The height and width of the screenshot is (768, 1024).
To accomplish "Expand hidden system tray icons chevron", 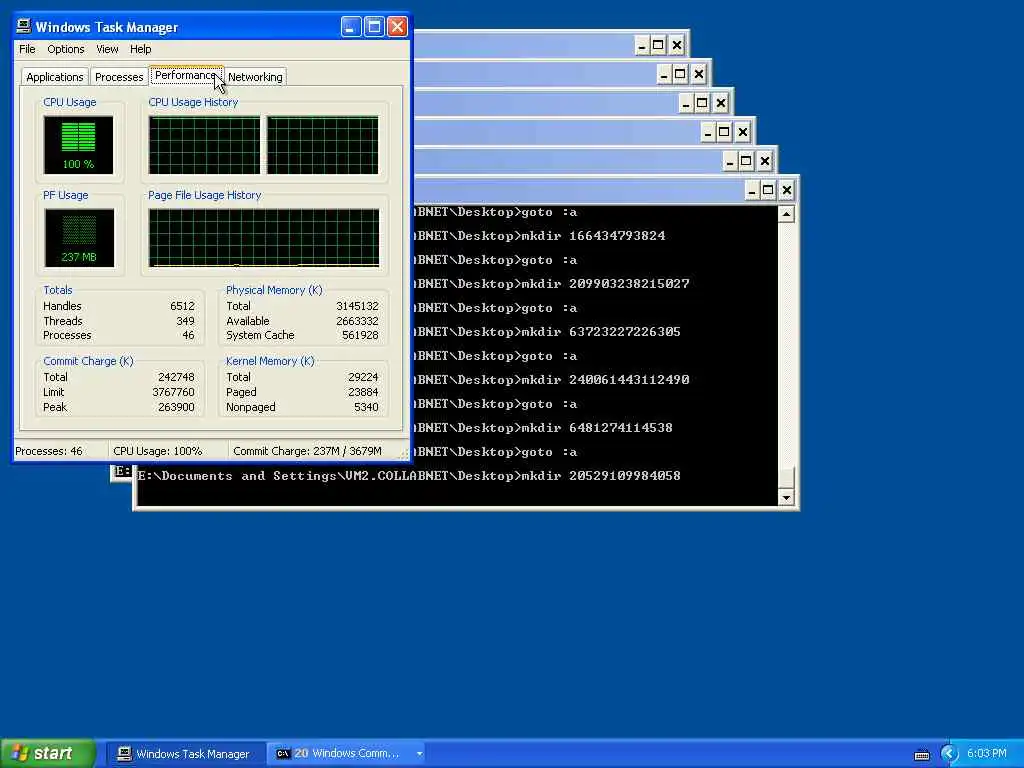I will pos(950,754).
